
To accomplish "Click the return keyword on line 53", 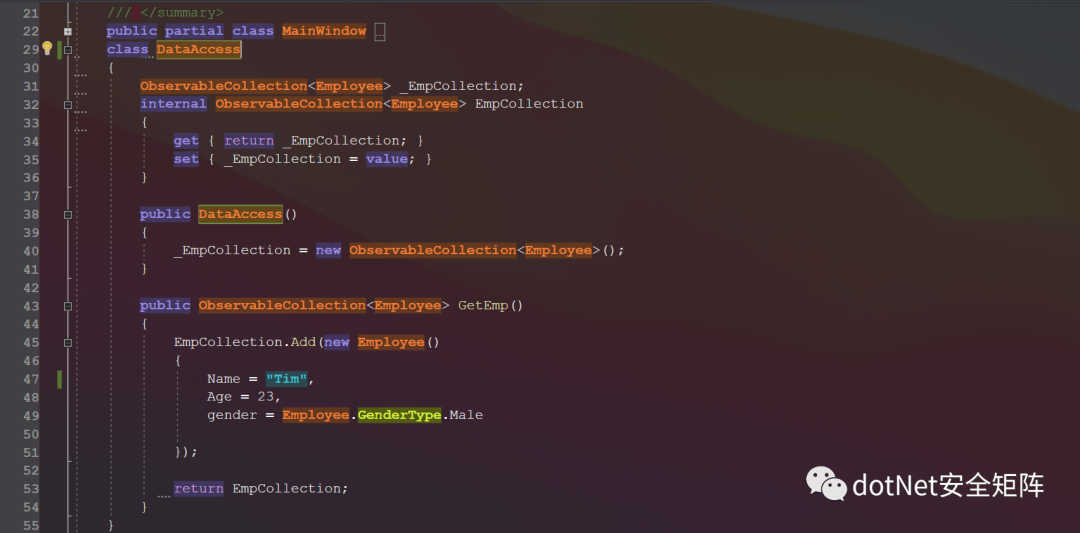I will pyautogui.click(x=198, y=488).
